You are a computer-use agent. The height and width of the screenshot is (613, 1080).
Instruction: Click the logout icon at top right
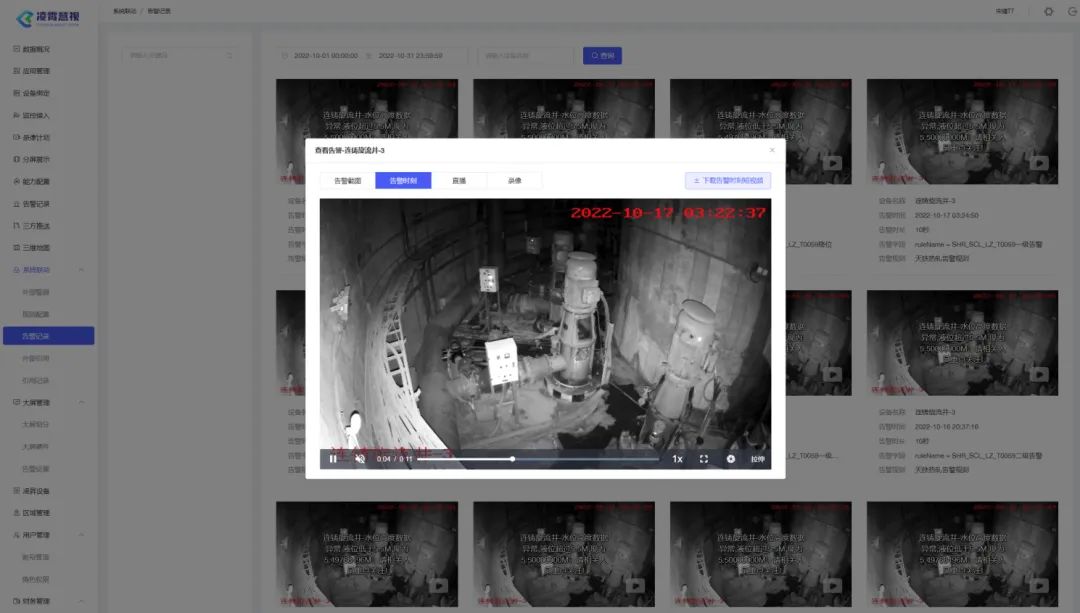1073,12
